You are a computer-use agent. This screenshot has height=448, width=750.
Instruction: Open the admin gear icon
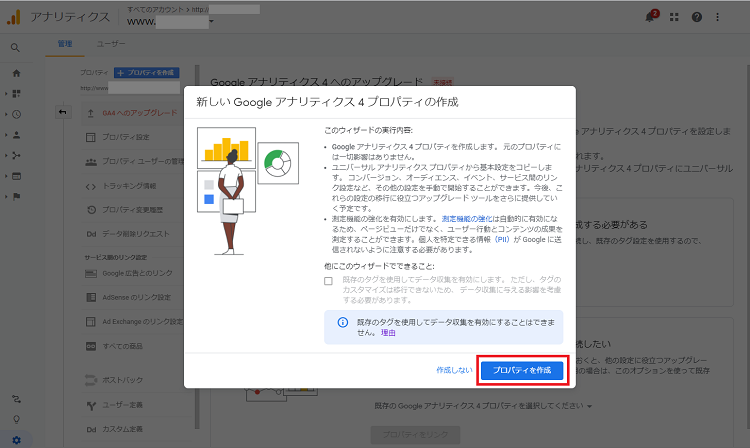pos(16,440)
